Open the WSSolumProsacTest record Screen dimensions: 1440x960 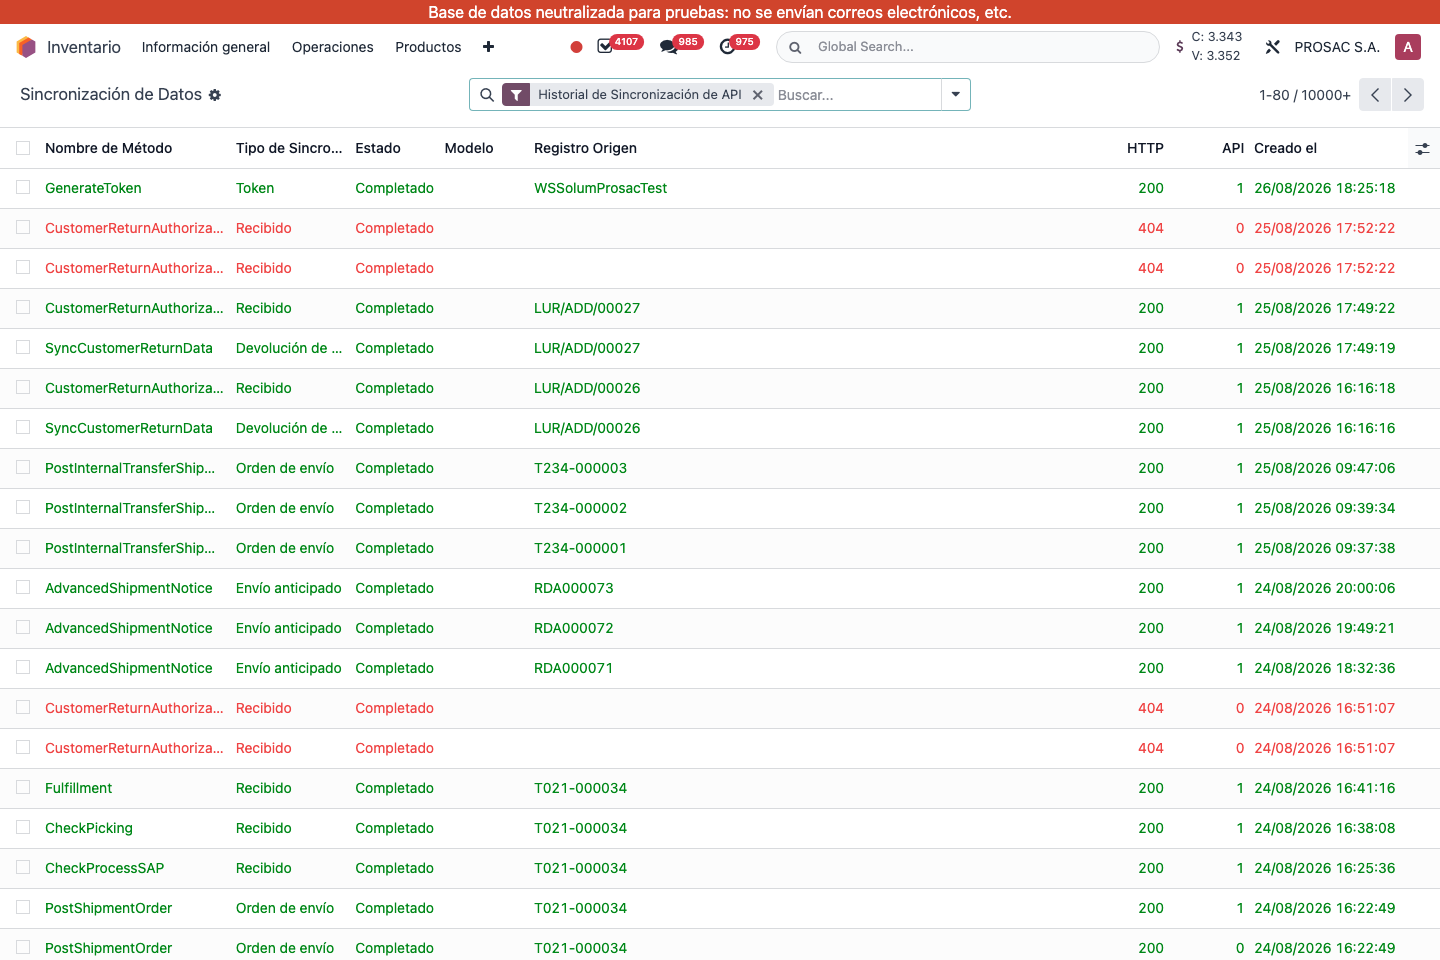pos(600,188)
